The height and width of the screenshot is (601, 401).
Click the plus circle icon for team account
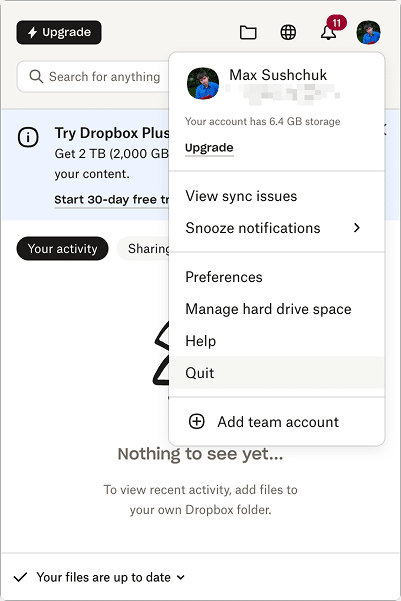[197, 422]
